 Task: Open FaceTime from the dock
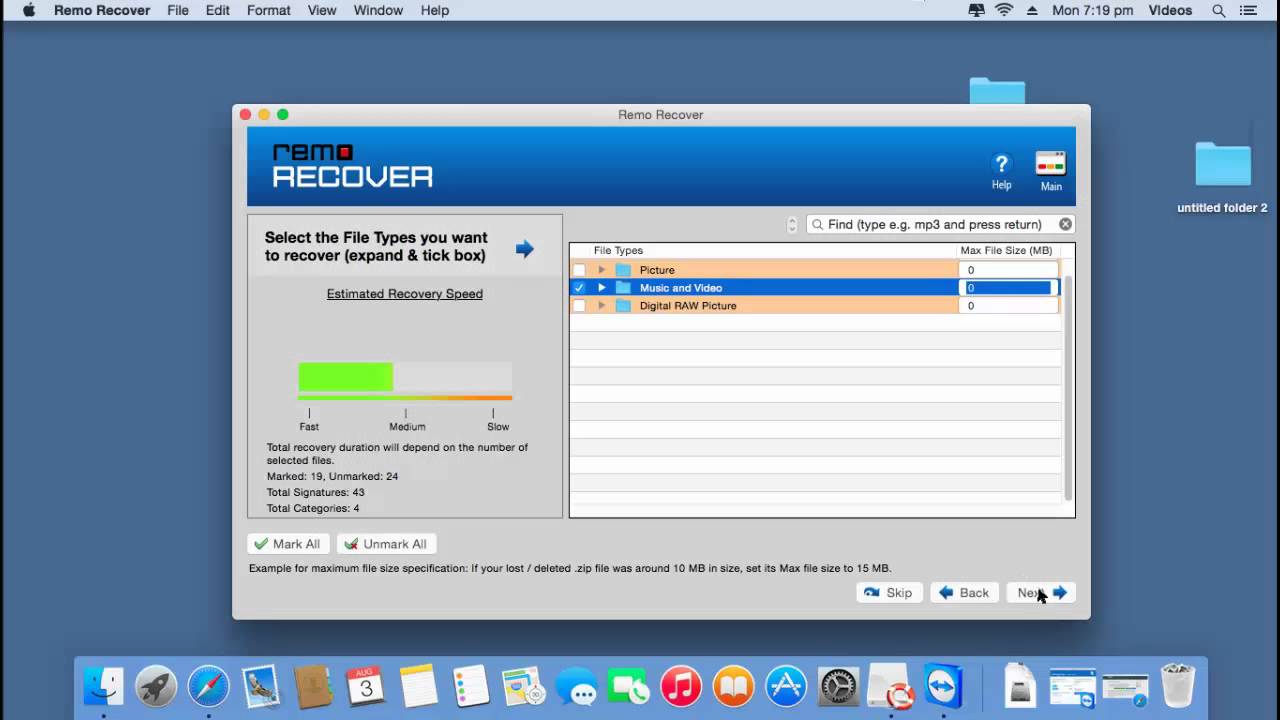[629, 686]
